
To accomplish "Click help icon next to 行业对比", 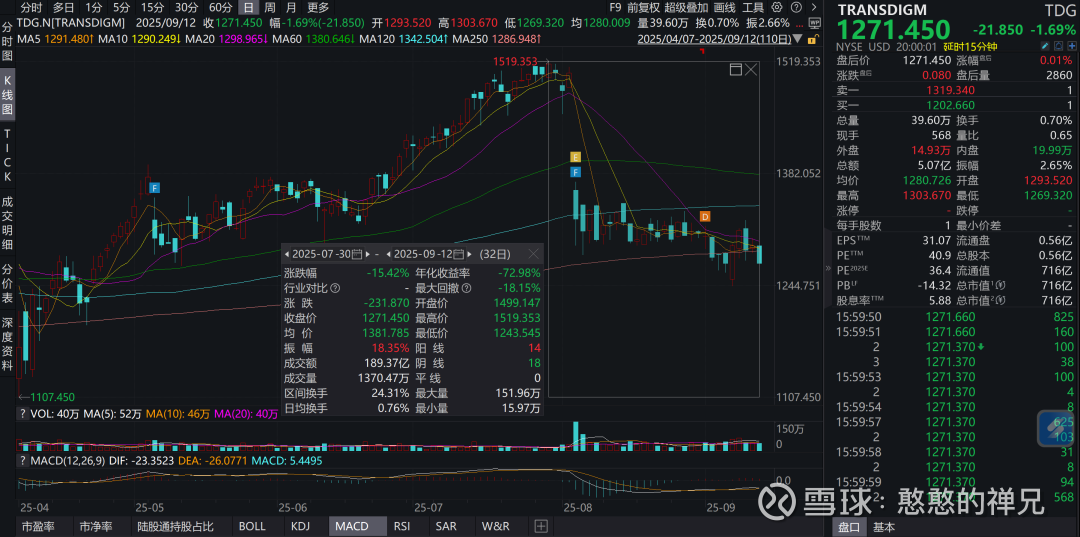I will [x=335, y=288].
